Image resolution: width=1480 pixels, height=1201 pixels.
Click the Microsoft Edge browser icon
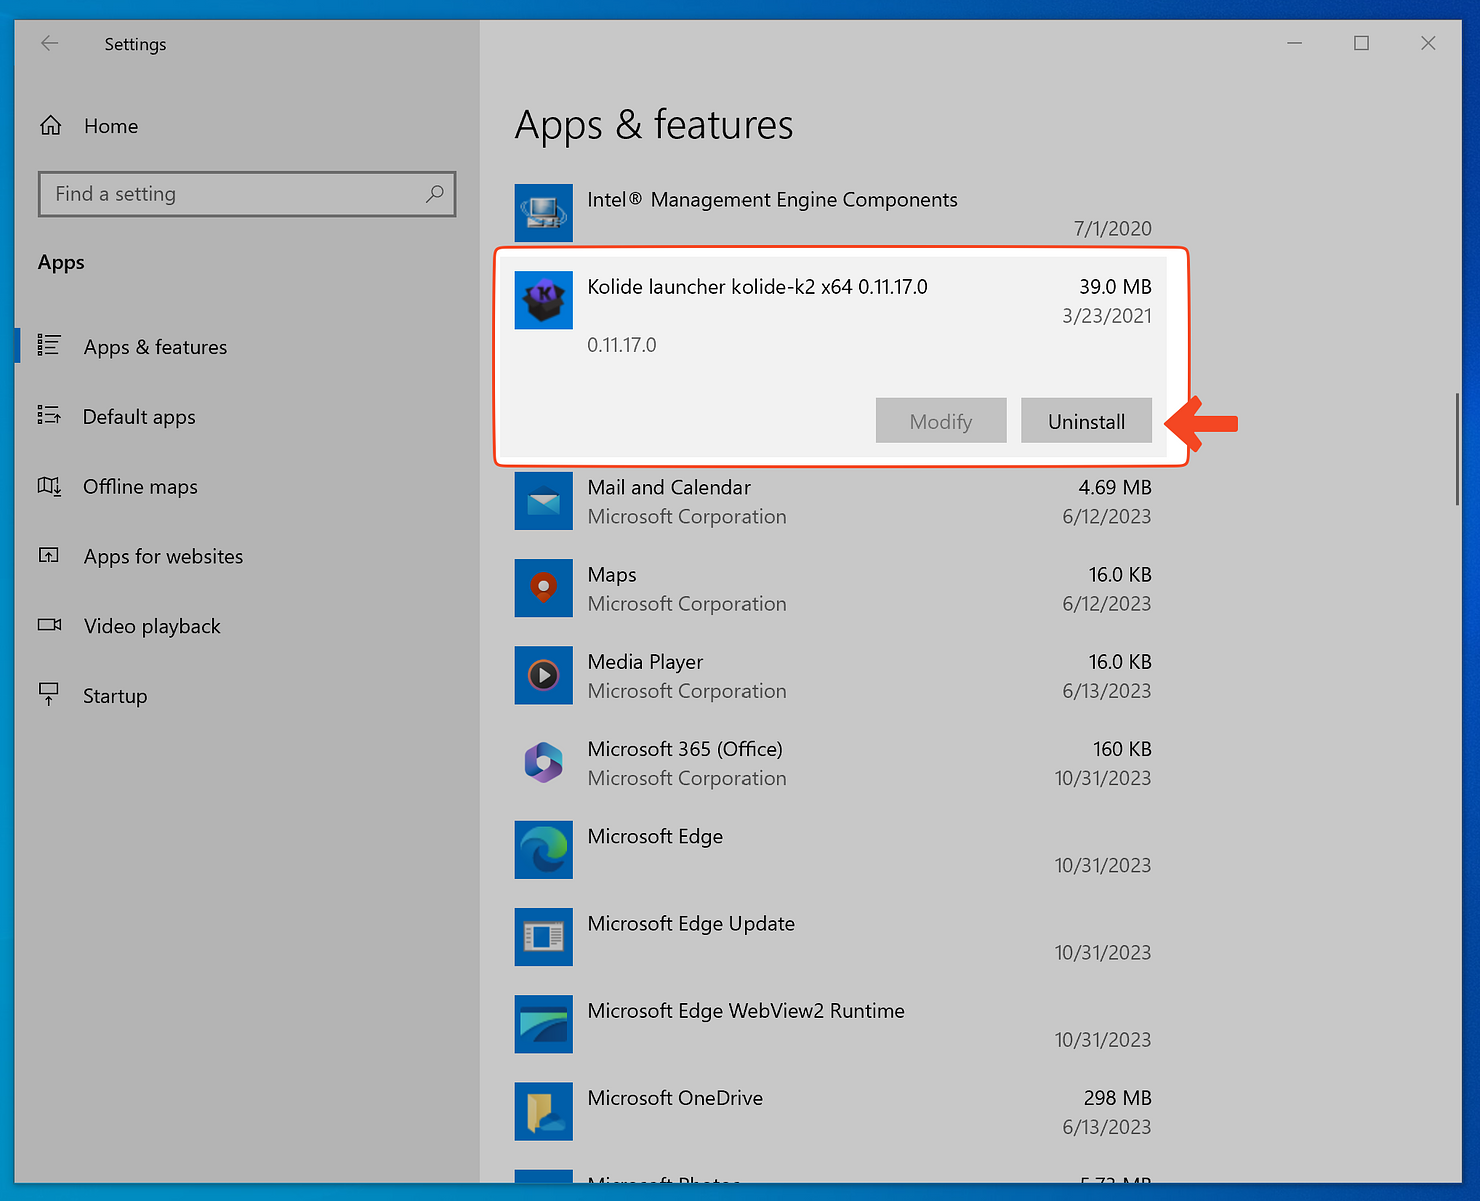543,850
